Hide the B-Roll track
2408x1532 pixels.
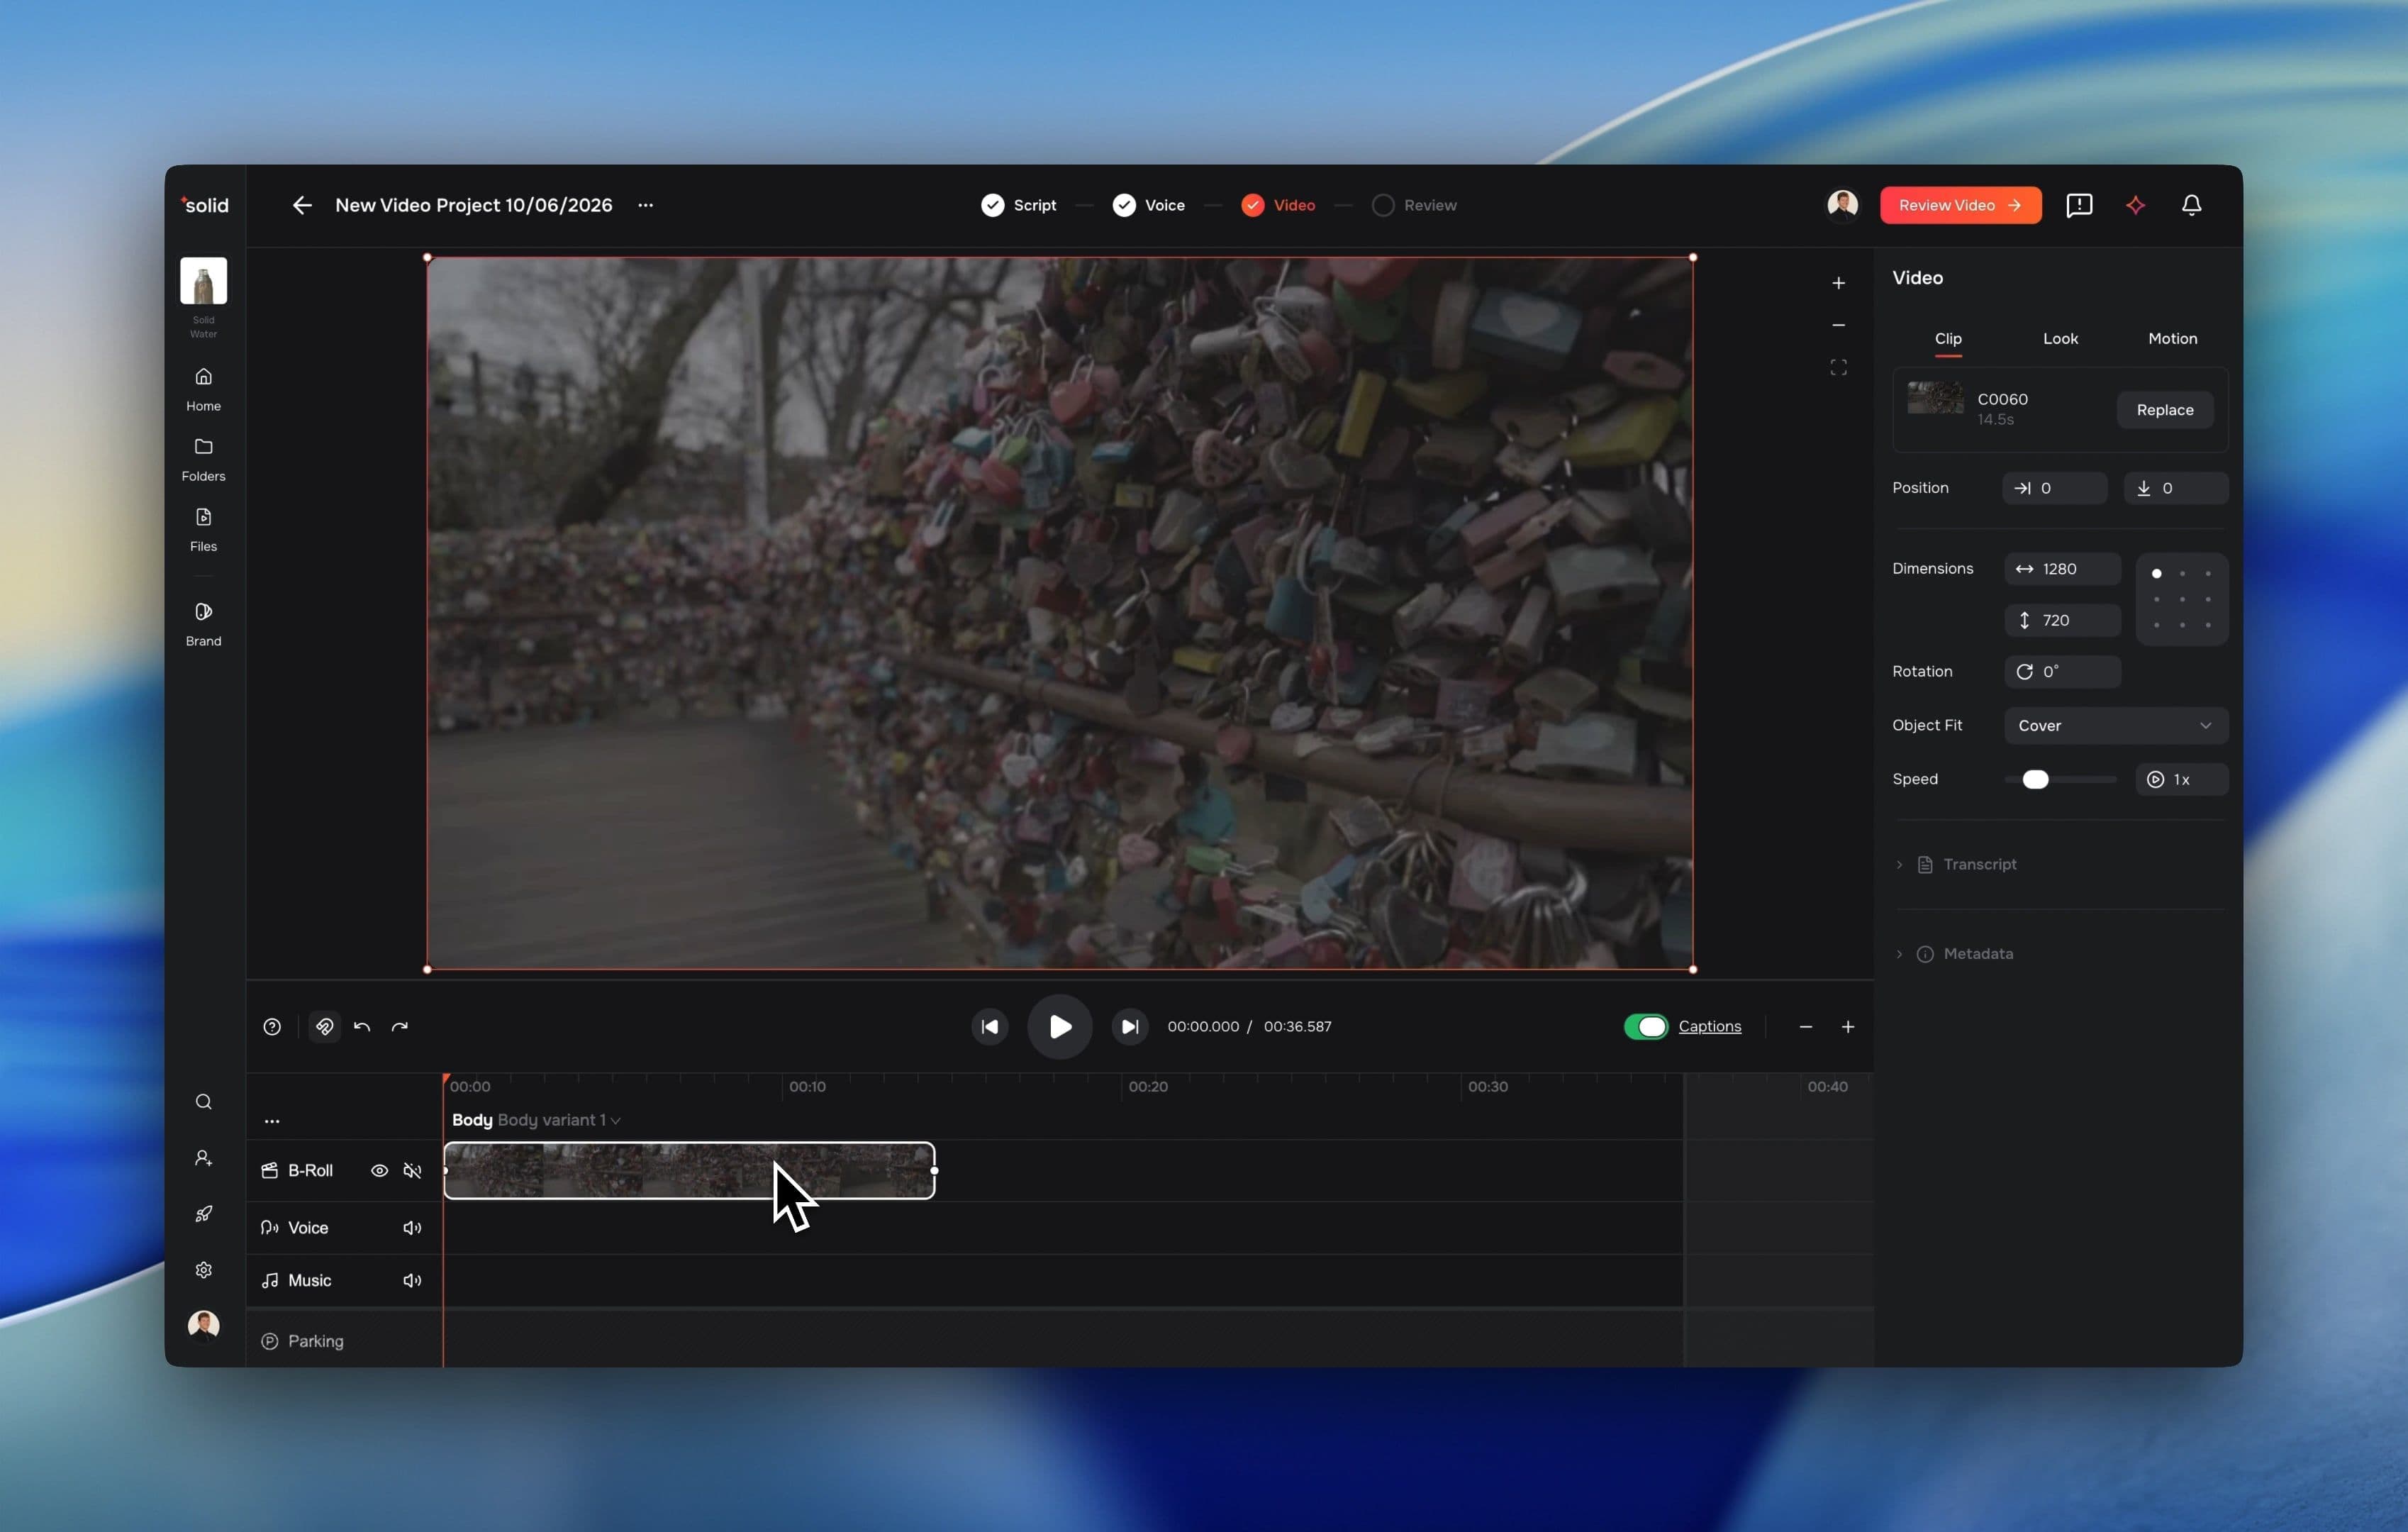(379, 1171)
